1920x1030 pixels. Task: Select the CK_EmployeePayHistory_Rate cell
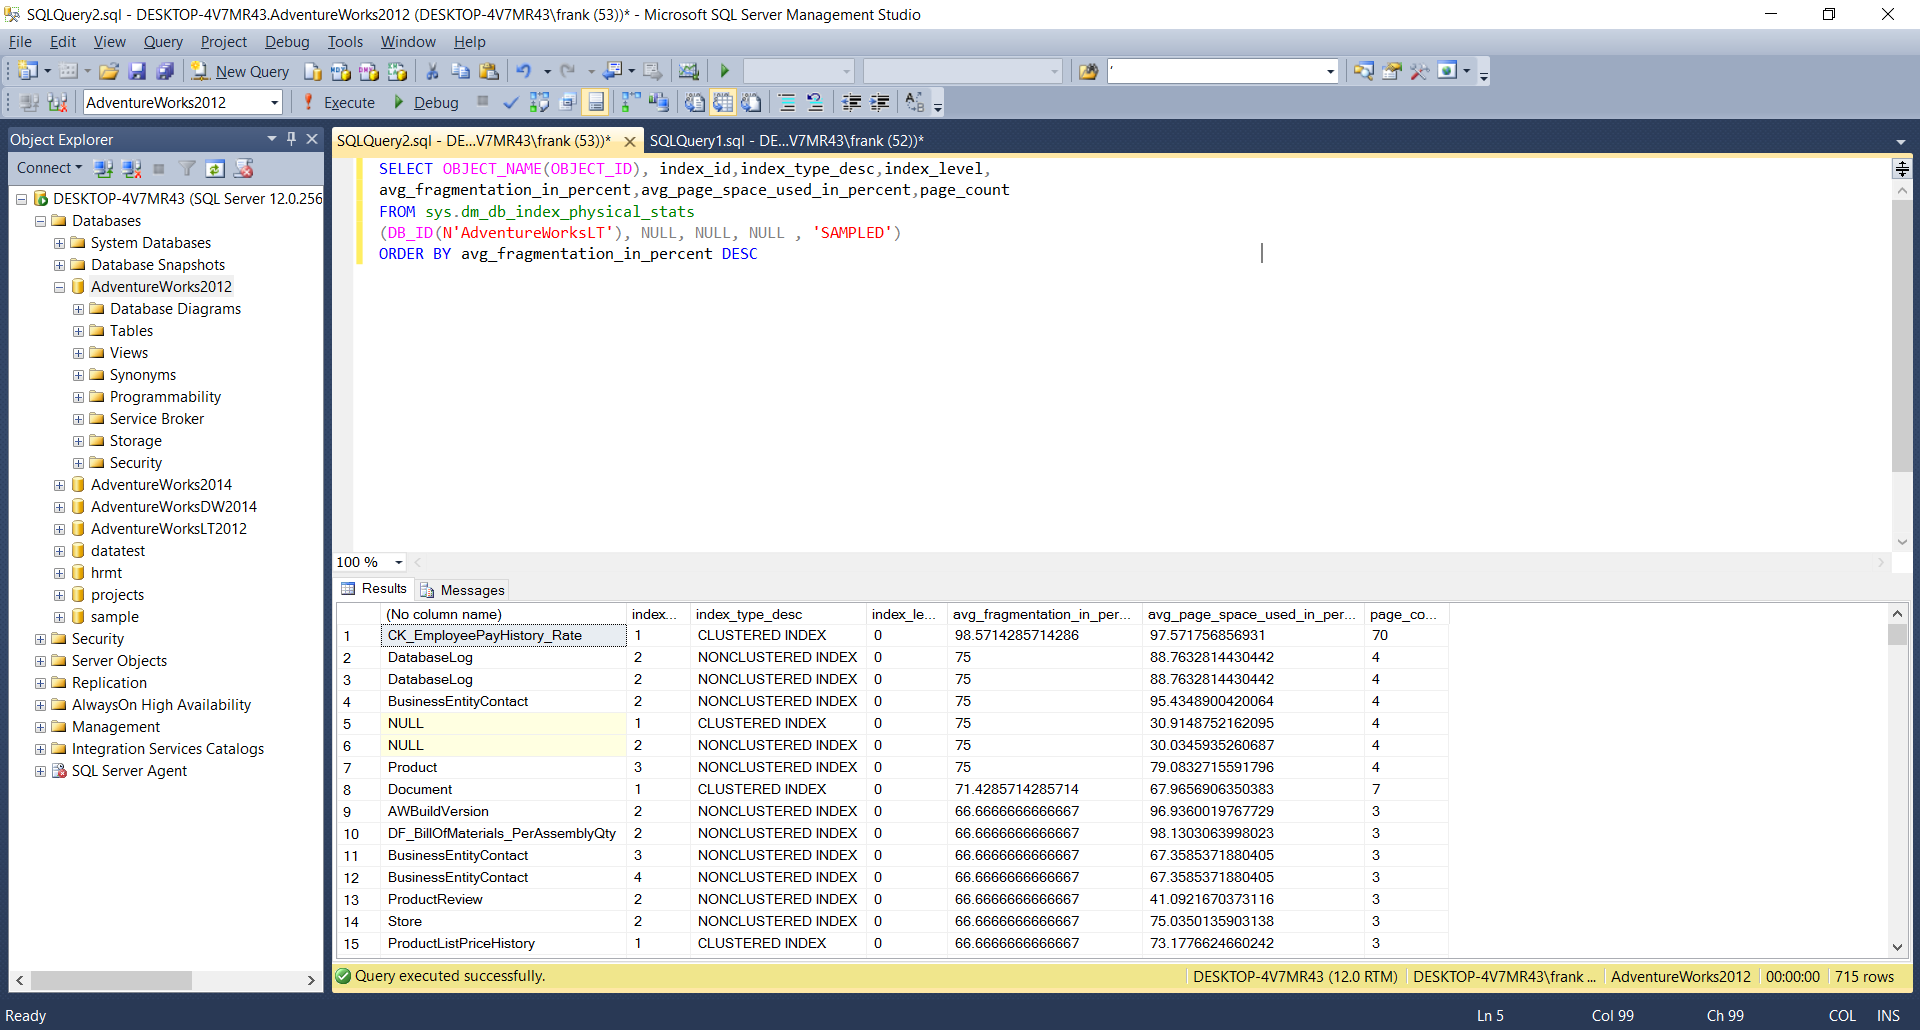(504, 635)
